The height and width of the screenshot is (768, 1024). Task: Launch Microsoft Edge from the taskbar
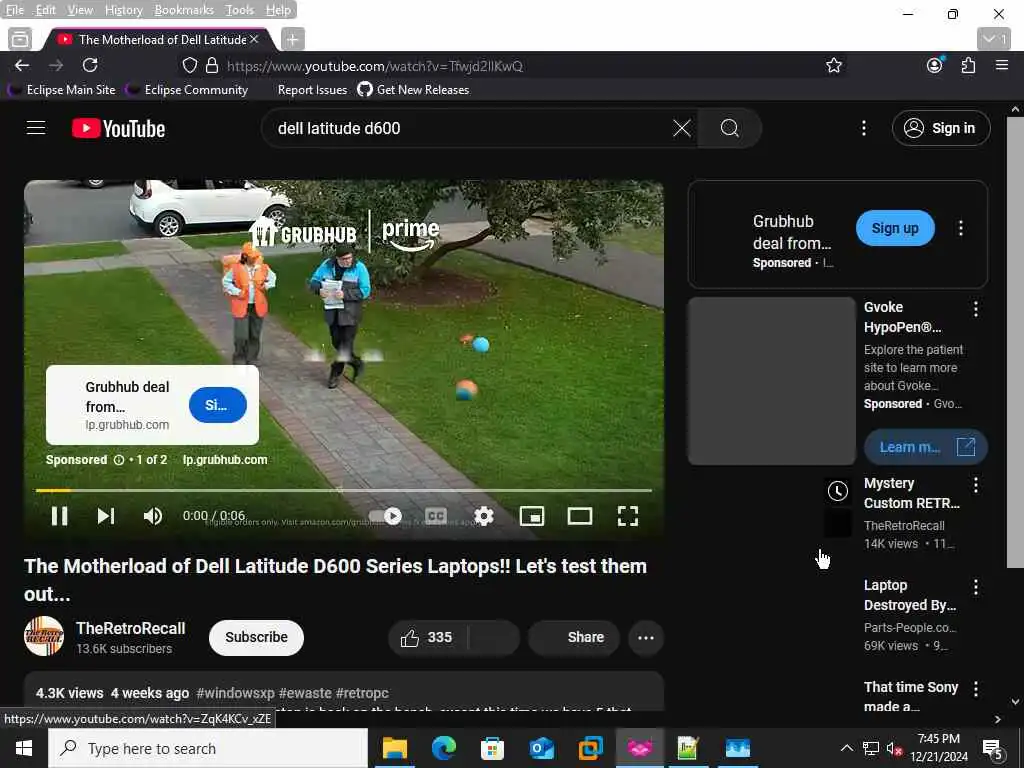[443, 748]
